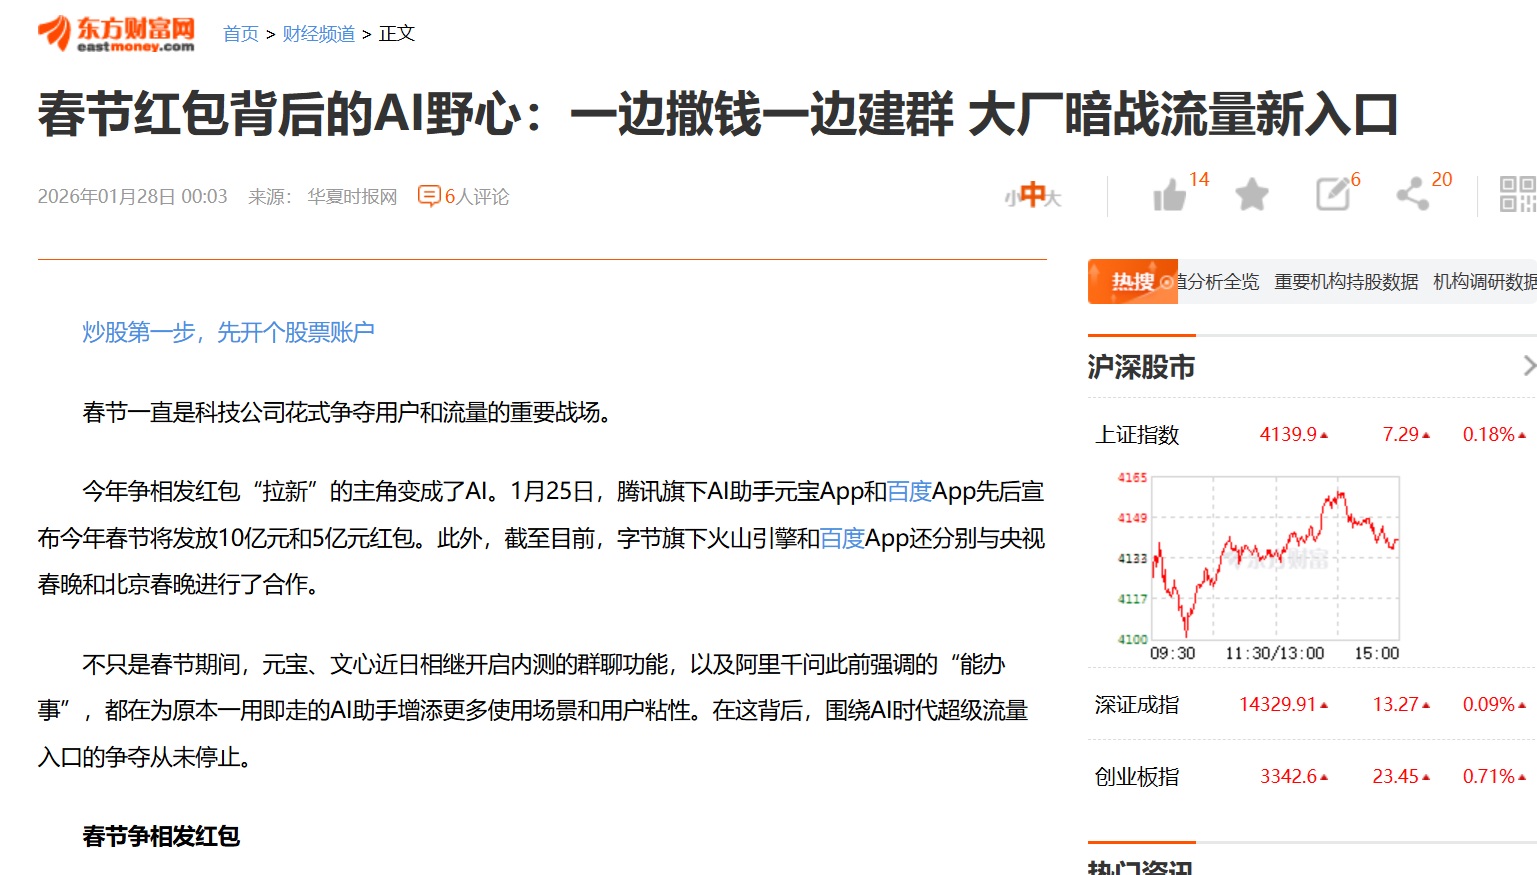
Task: View 6人评论 comments link
Action: point(477,197)
